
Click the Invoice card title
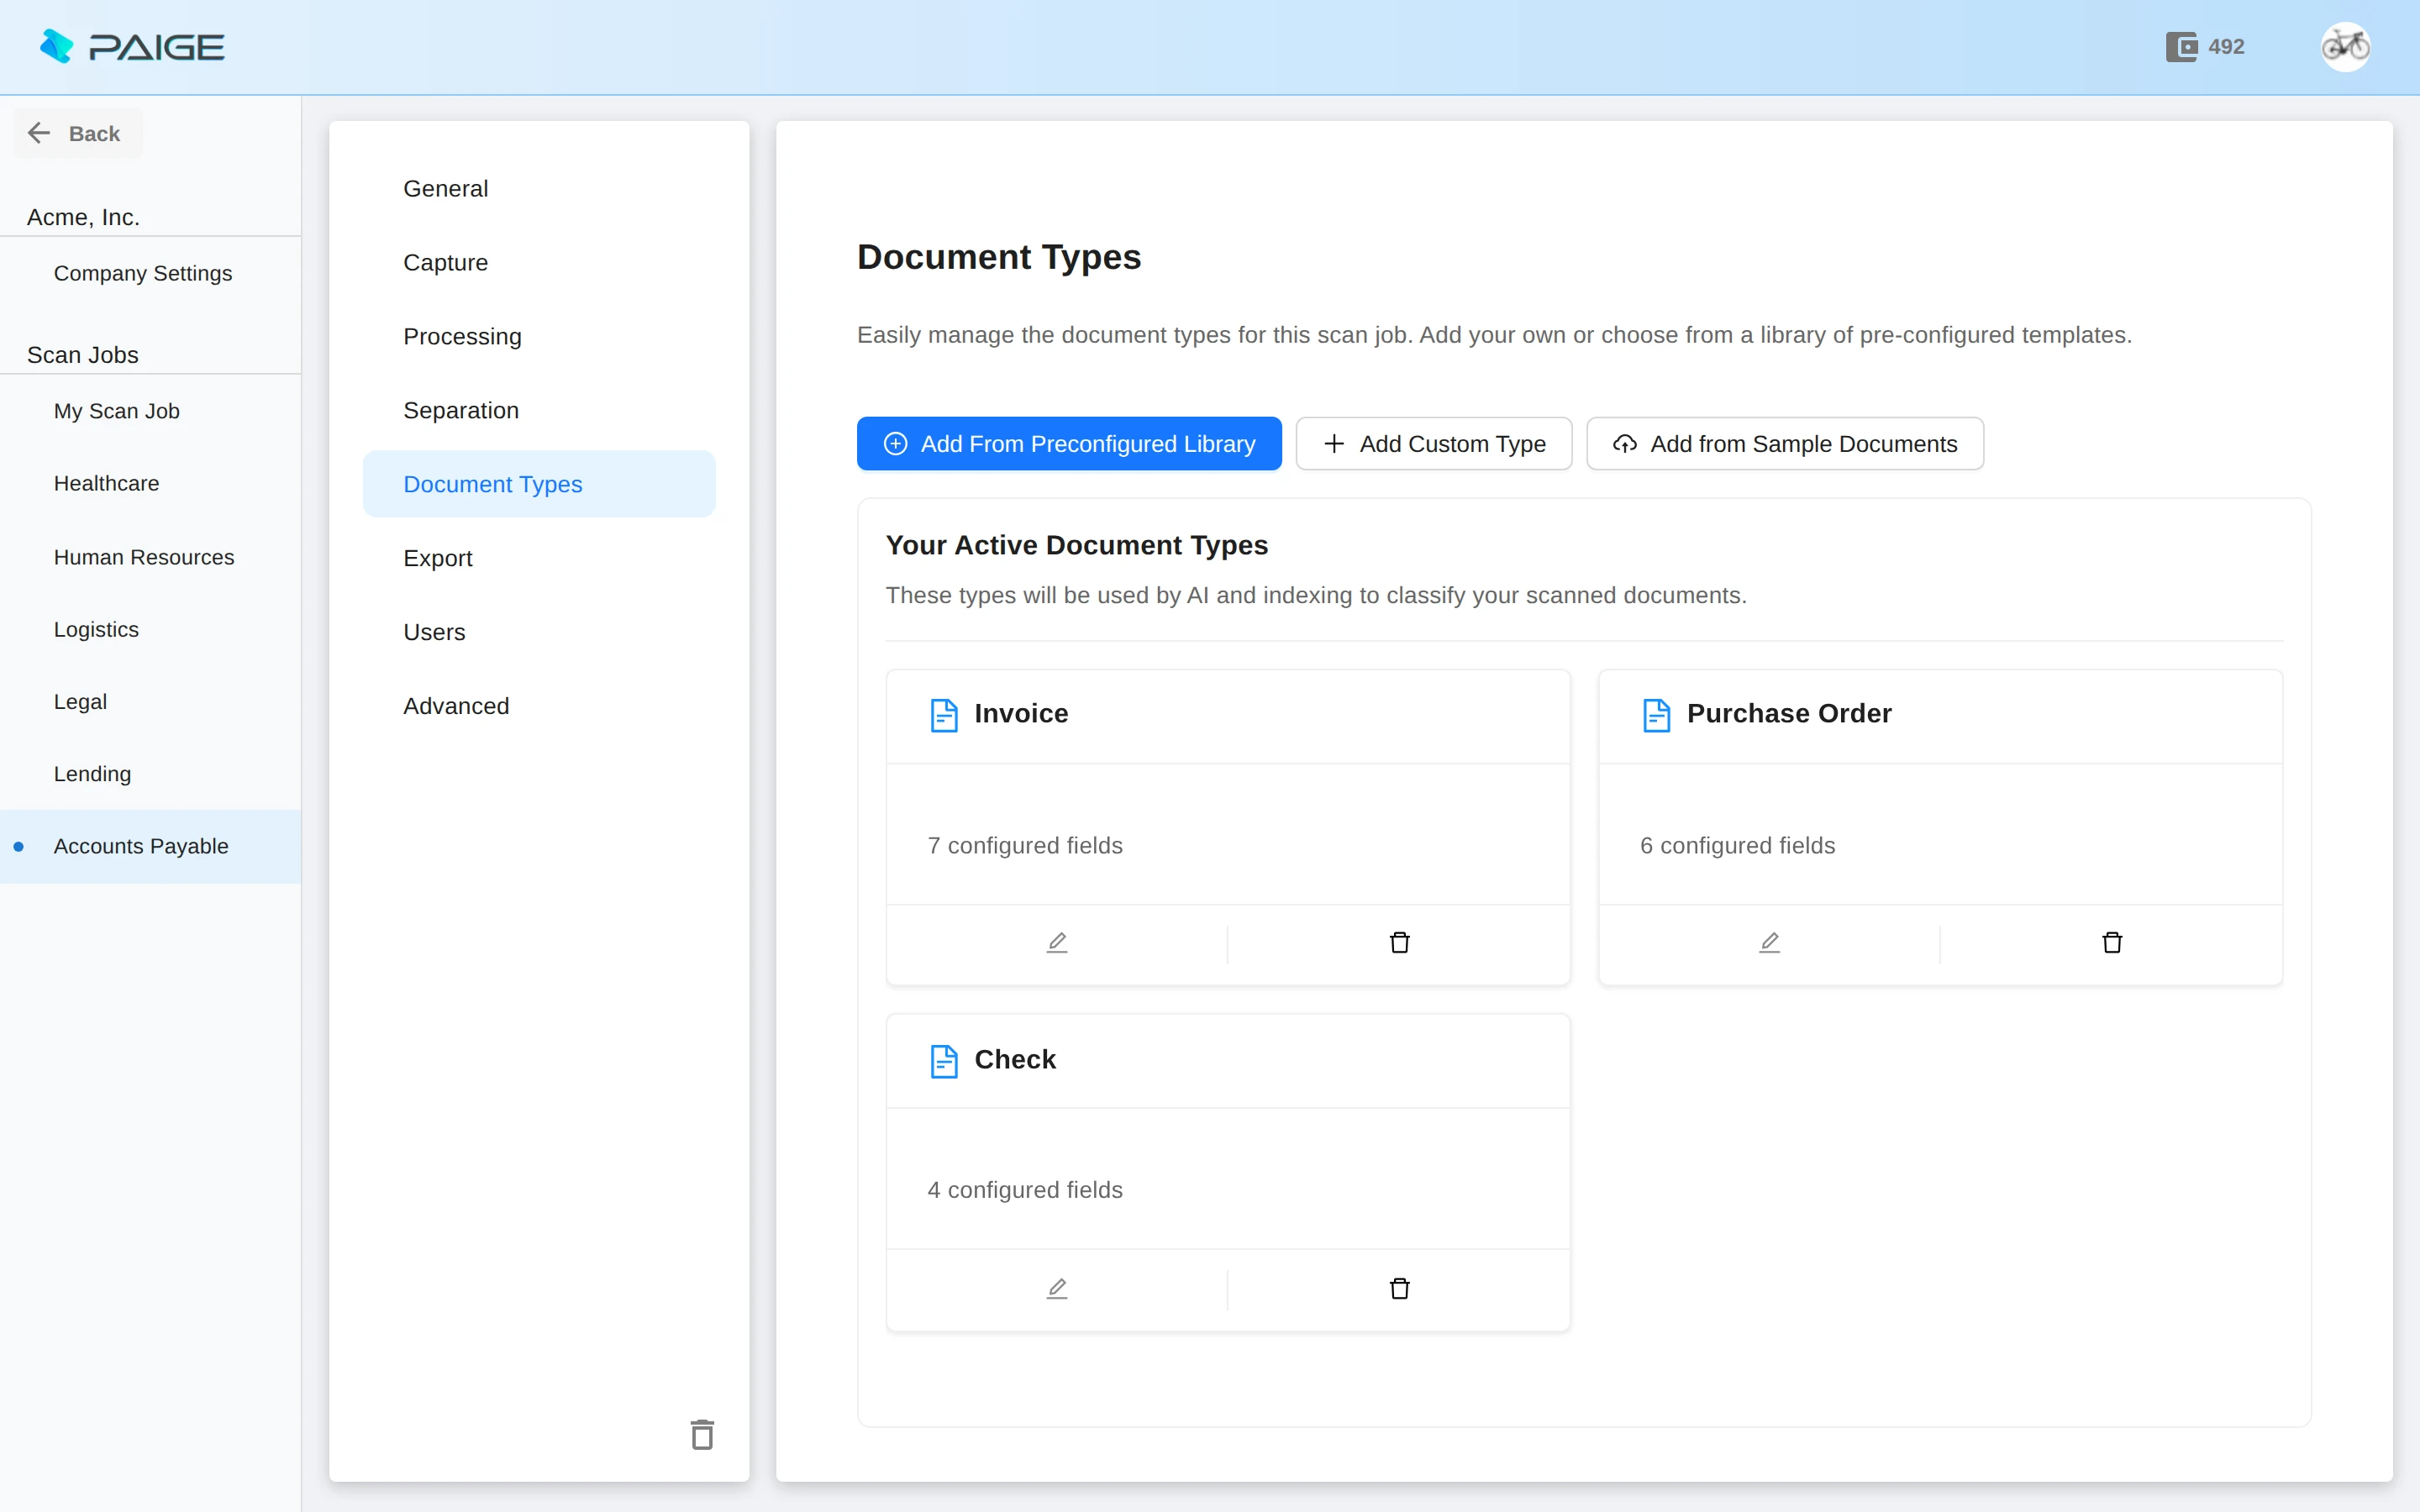(x=1021, y=713)
